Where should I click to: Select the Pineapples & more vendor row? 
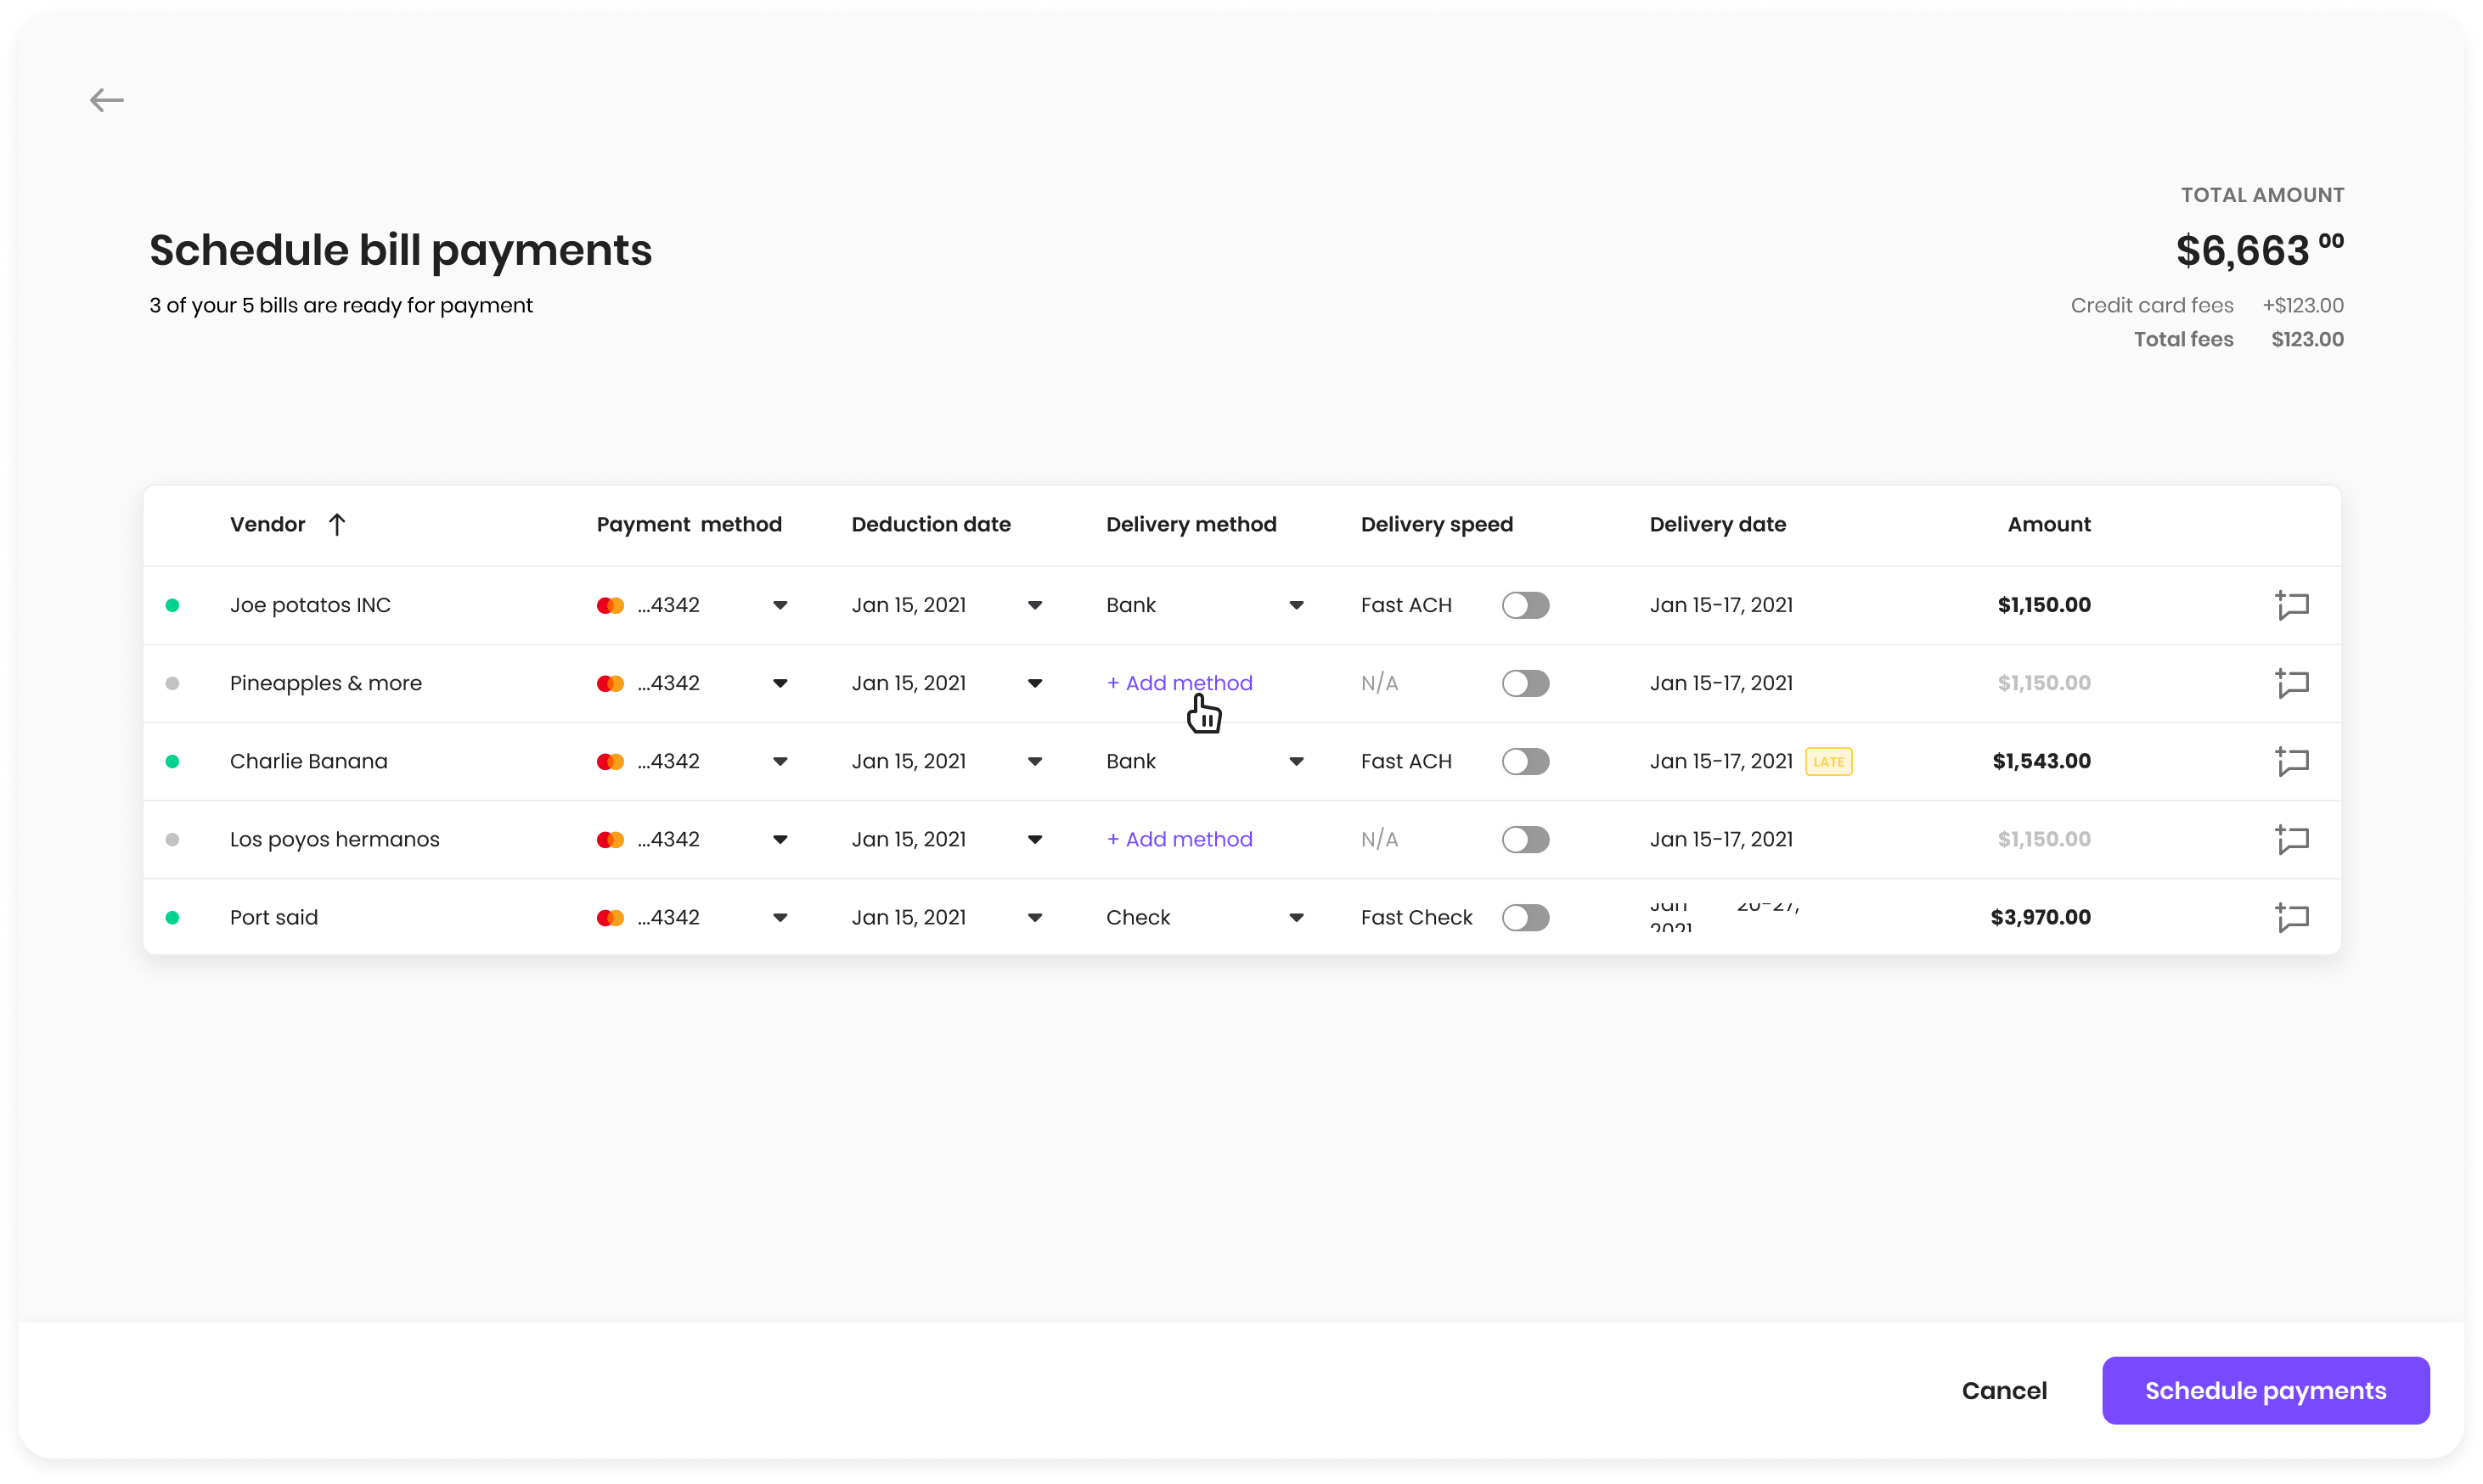pyautogui.click(x=326, y=683)
